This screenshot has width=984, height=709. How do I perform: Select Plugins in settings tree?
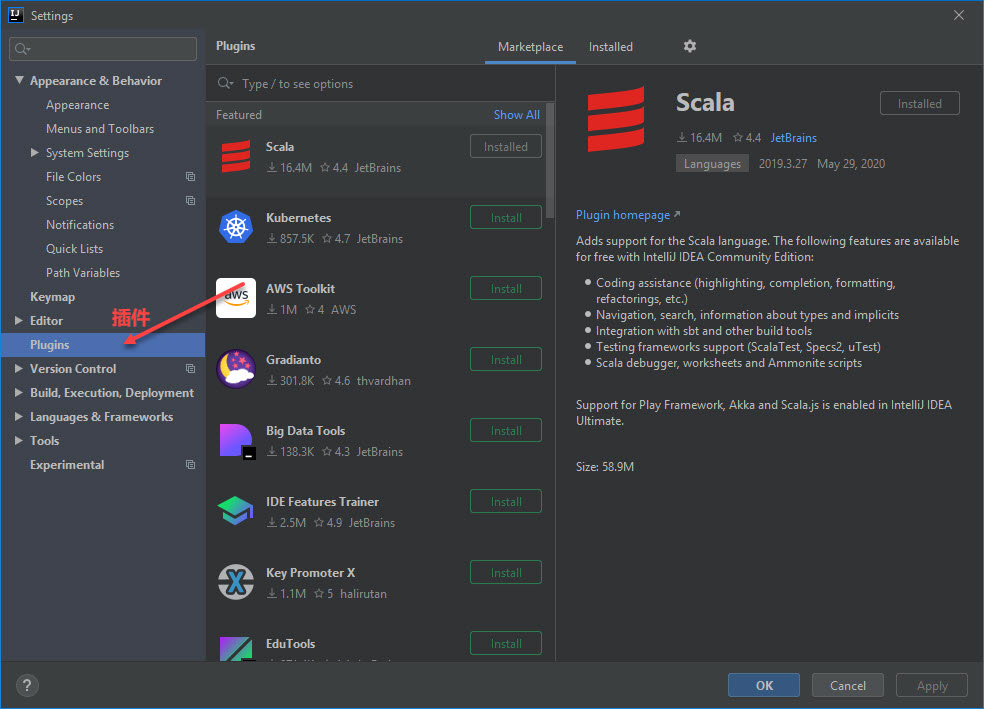coord(103,345)
